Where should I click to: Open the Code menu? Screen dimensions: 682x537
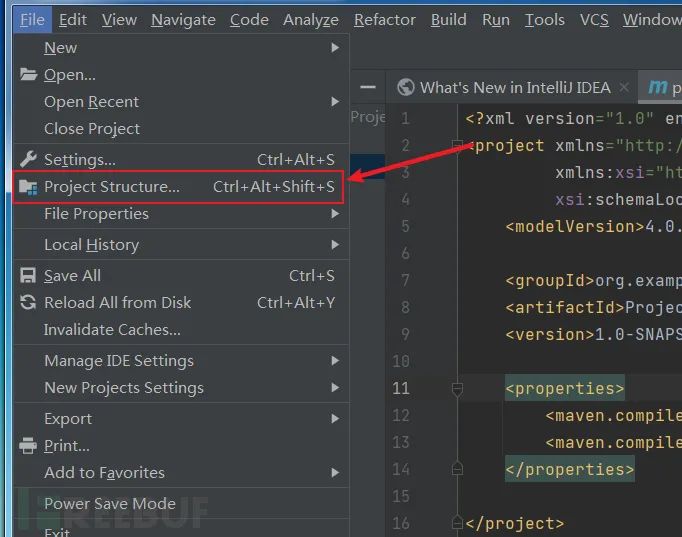pyautogui.click(x=249, y=20)
